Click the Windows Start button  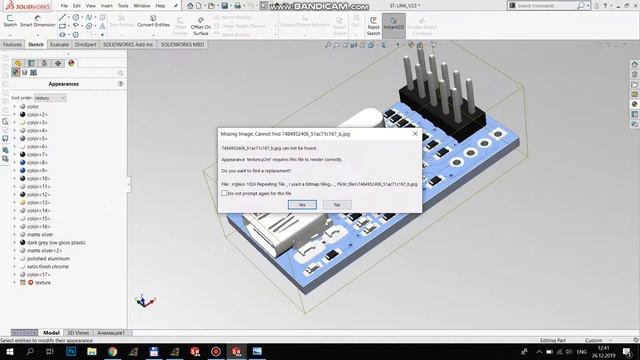click(x=9, y=351)
